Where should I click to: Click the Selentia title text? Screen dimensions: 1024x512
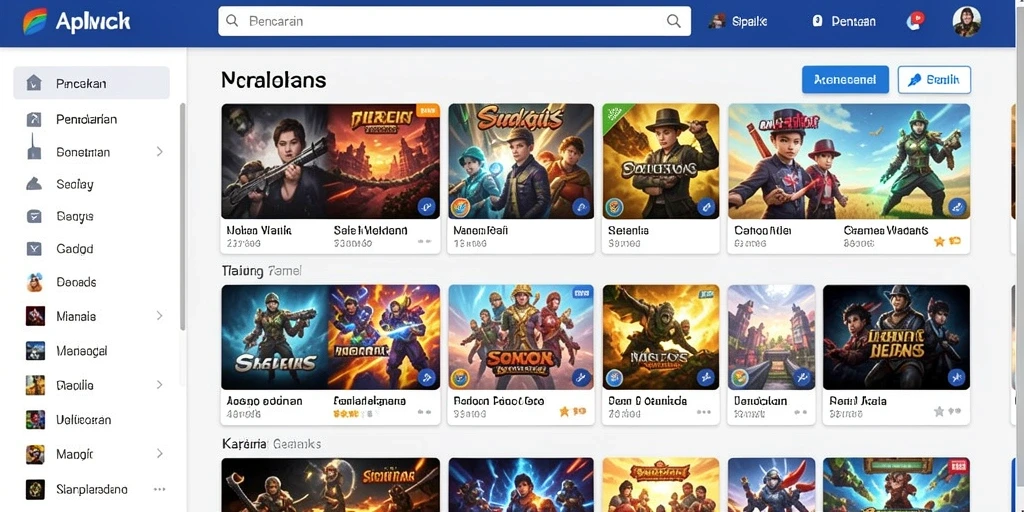628,231
